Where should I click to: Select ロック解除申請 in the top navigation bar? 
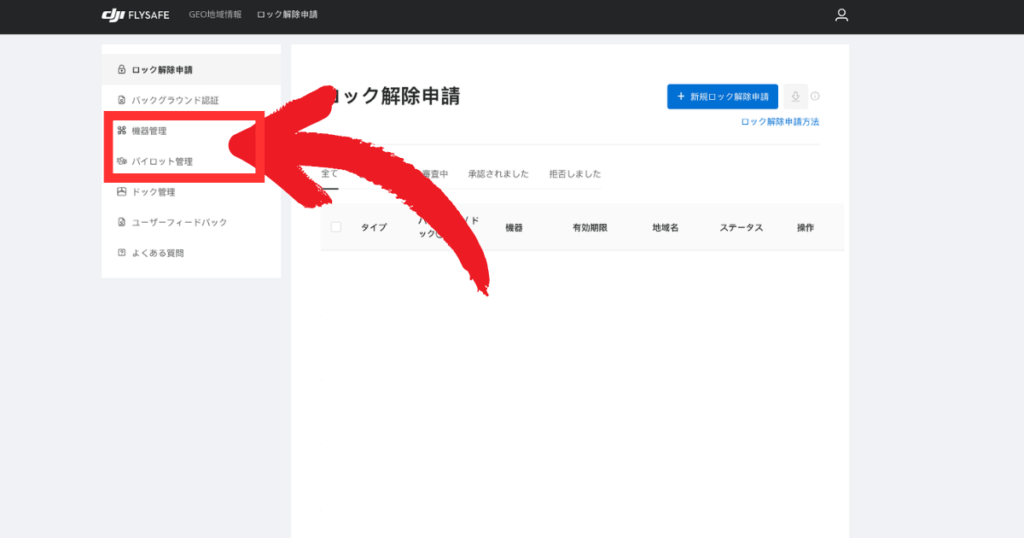(x=287, y=15)
